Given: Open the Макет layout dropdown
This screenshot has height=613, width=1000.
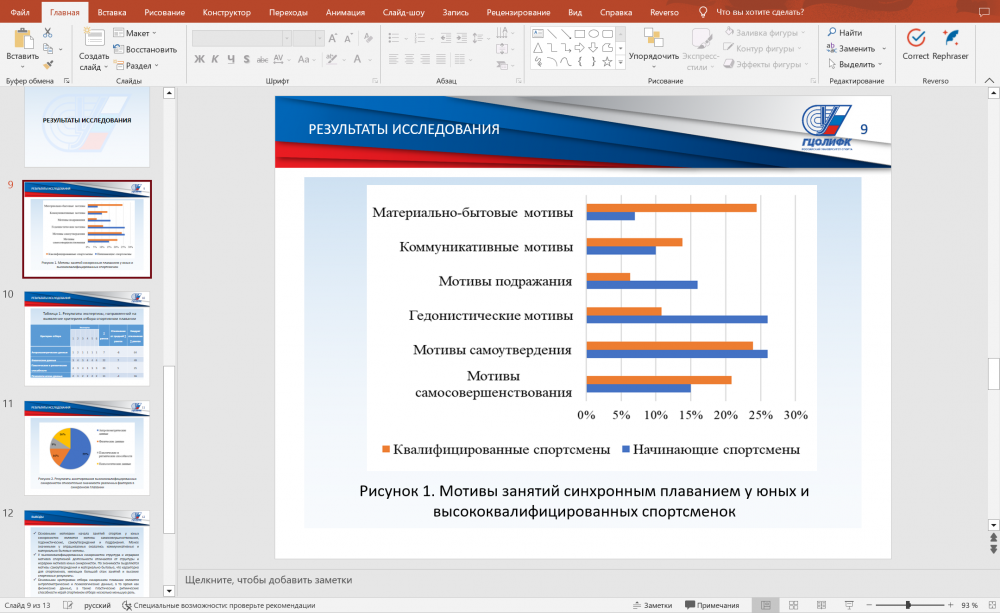Looking at the screenshot, I should point(136,33).
